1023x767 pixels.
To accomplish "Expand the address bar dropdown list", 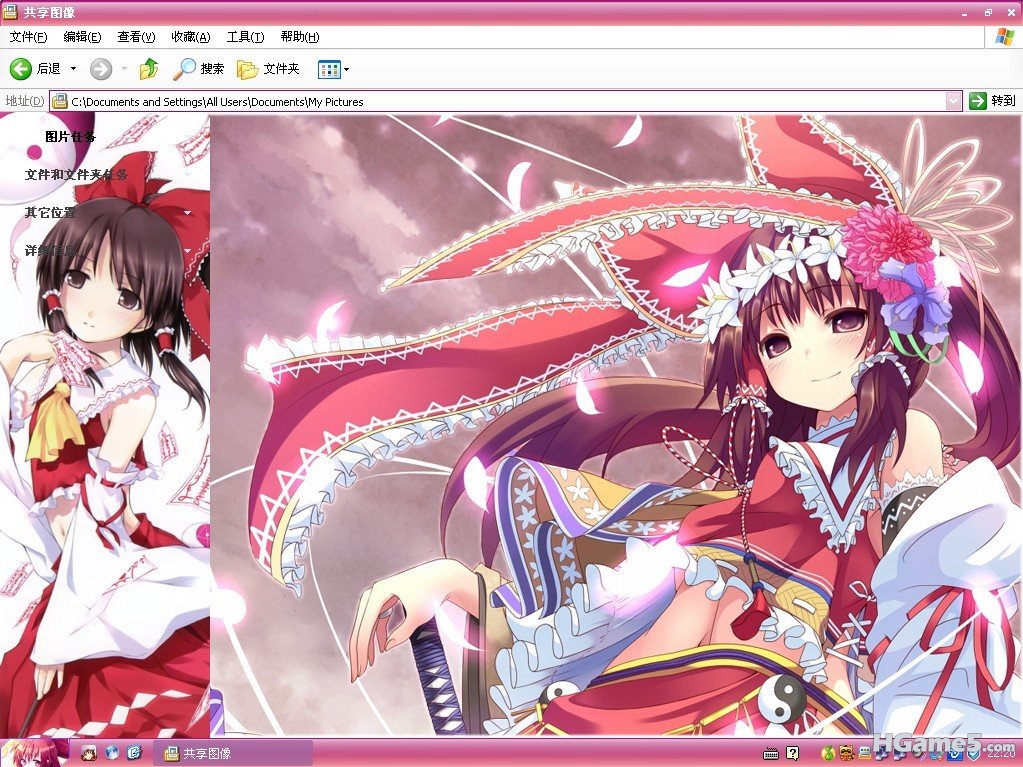I will (953, 101).
